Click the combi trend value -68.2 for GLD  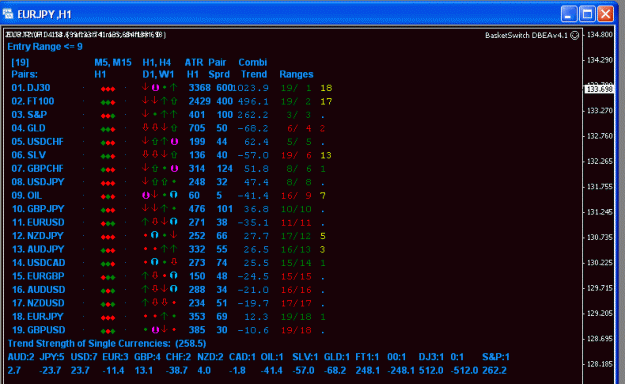[x=253, y=128]
